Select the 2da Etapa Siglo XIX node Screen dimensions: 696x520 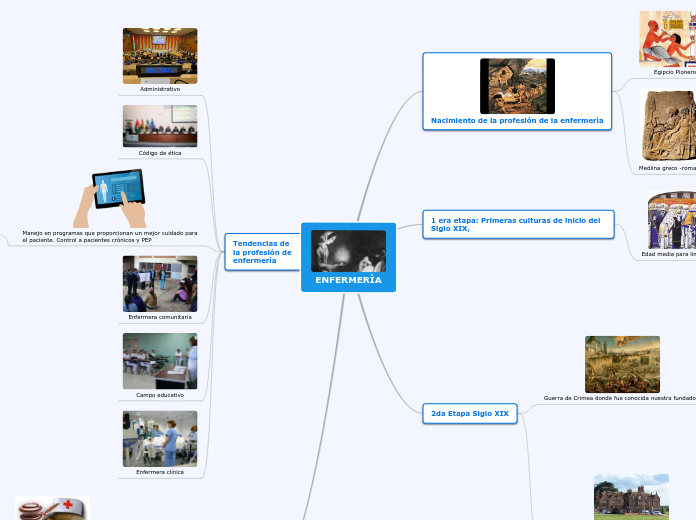[470, 413]
